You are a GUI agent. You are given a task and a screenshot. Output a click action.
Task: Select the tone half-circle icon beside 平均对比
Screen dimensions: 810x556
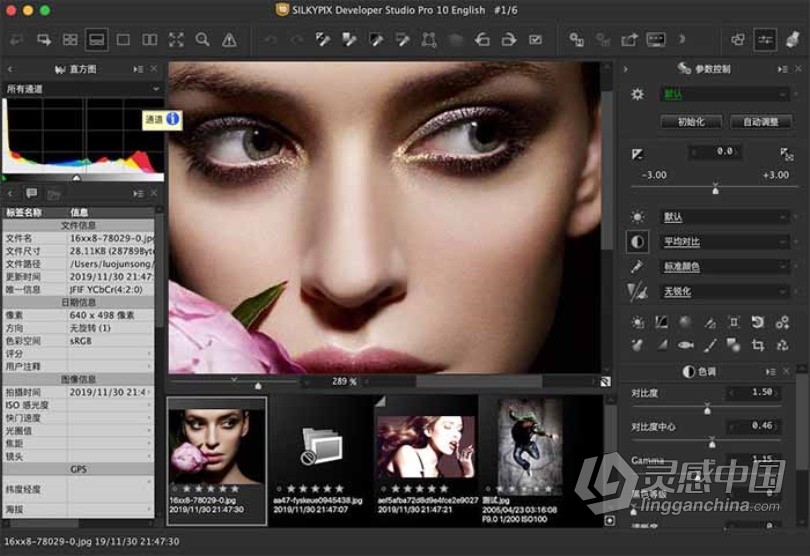(x=637, y=242)
